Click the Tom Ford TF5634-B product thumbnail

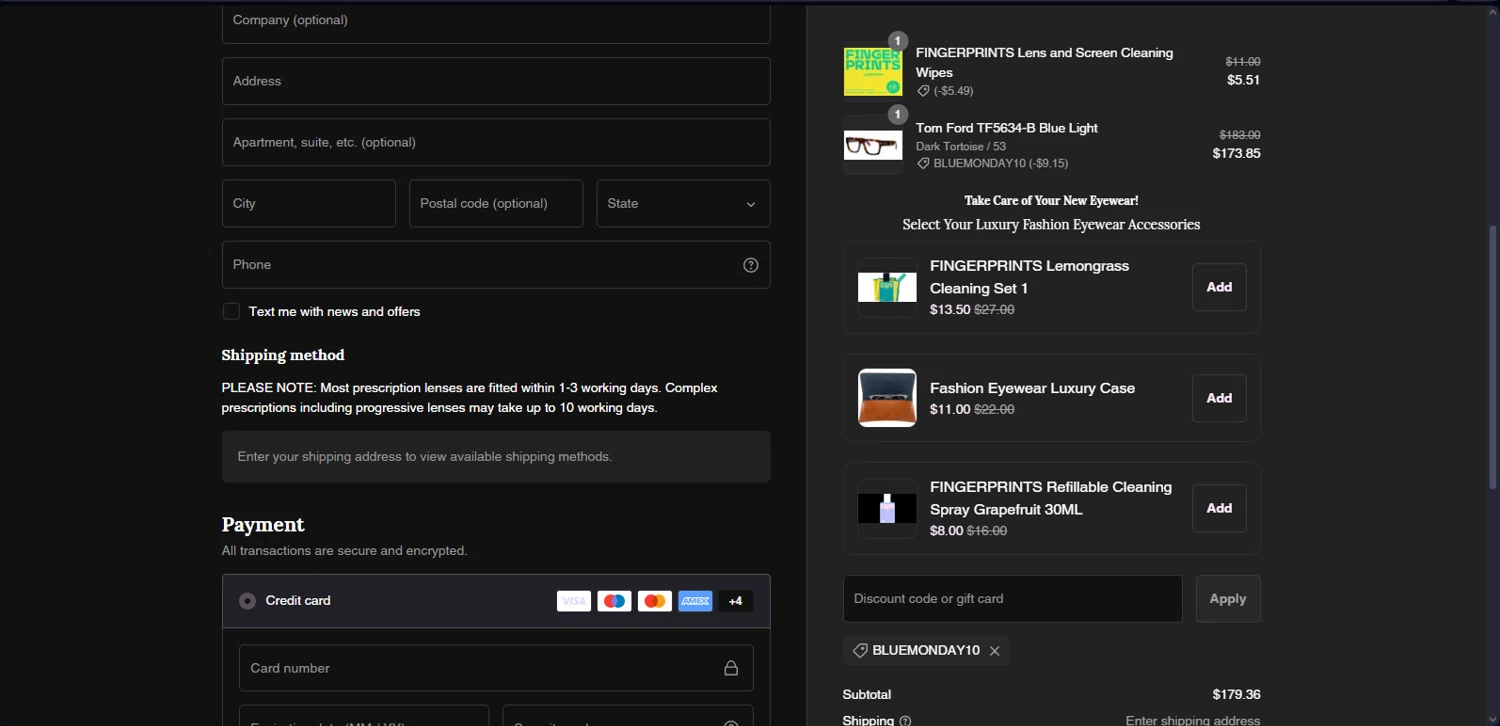click(873, 146)
